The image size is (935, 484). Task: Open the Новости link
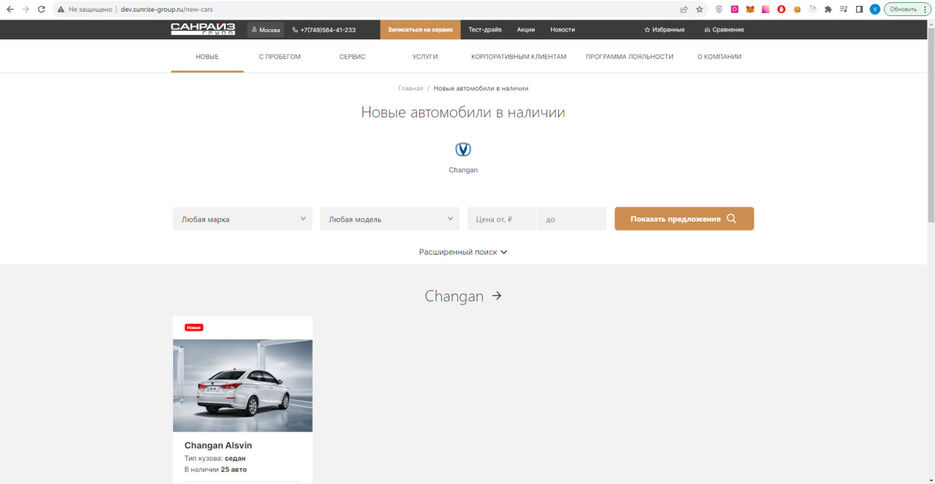[x=562, y=30]
